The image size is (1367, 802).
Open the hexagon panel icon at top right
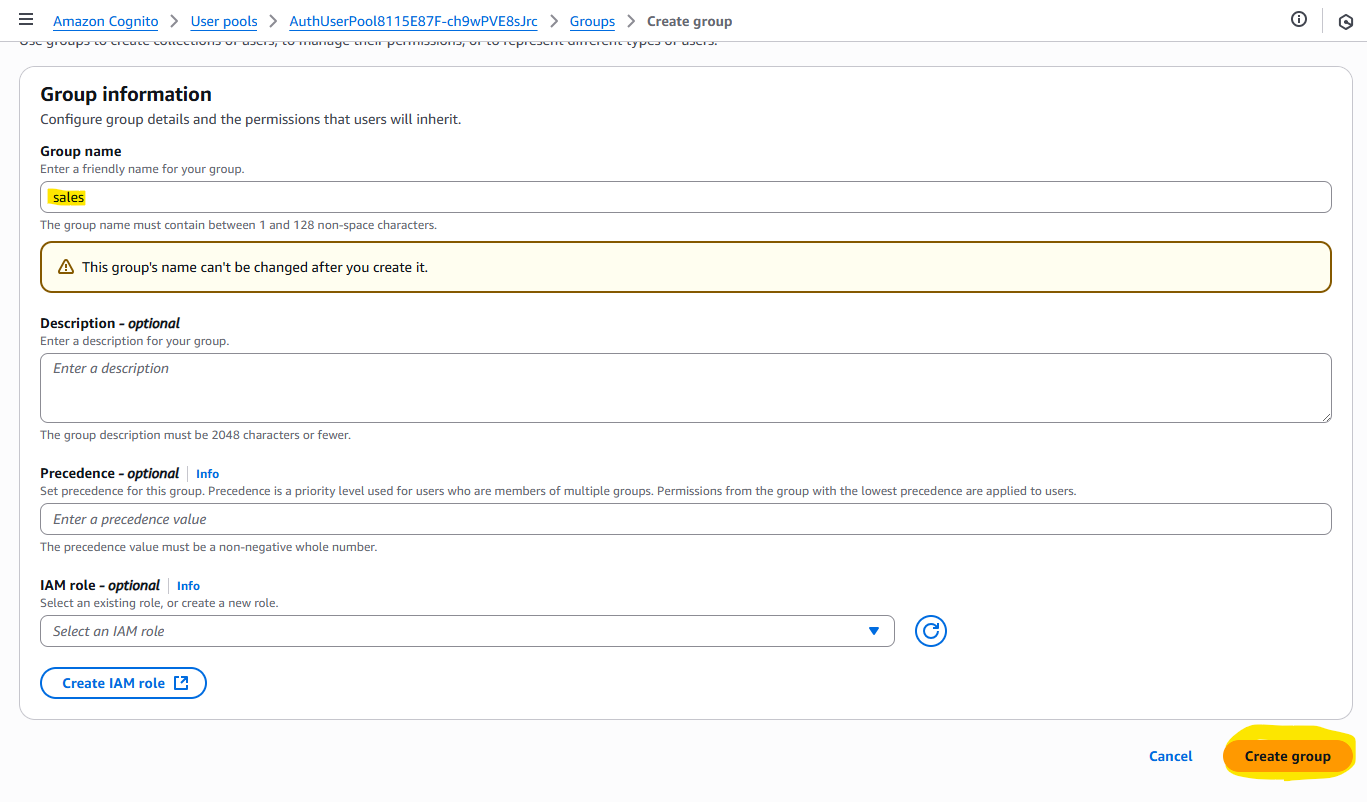click(x=1345, y=21)
